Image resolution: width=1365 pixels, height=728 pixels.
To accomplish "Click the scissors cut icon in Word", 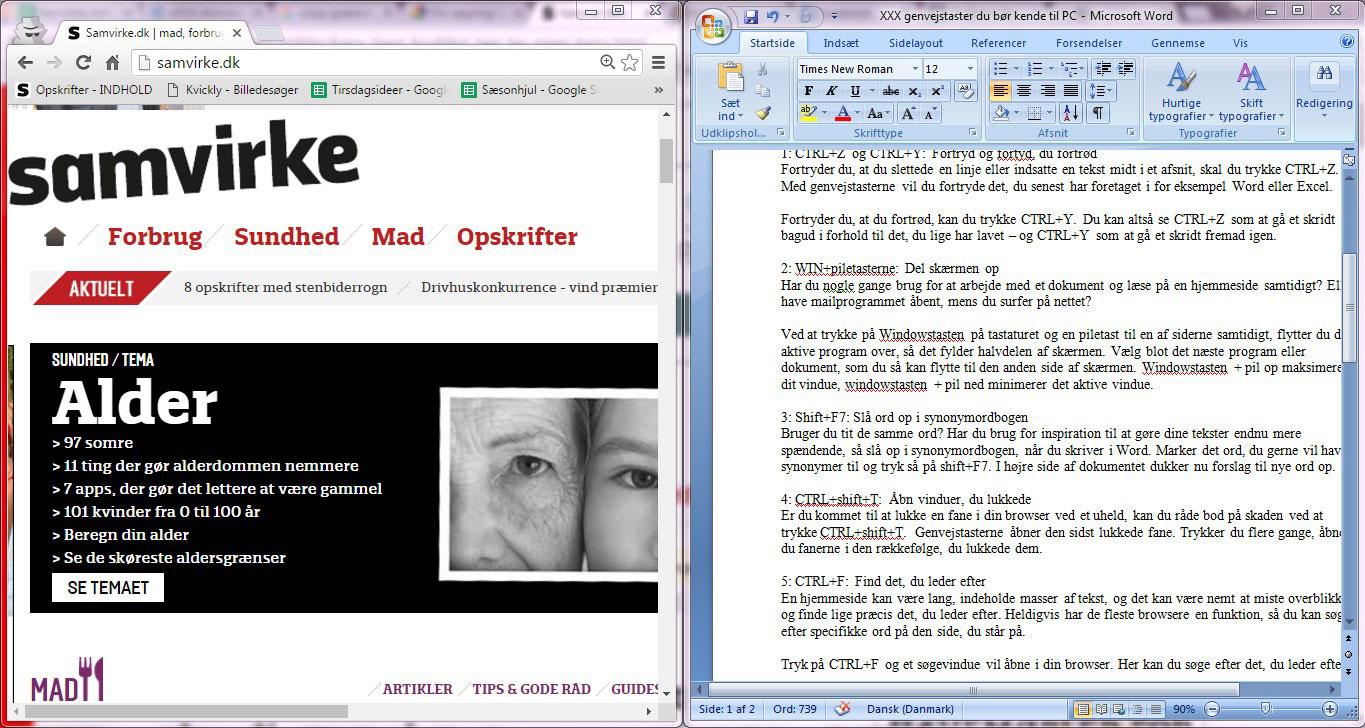I will tap(762, 70).
